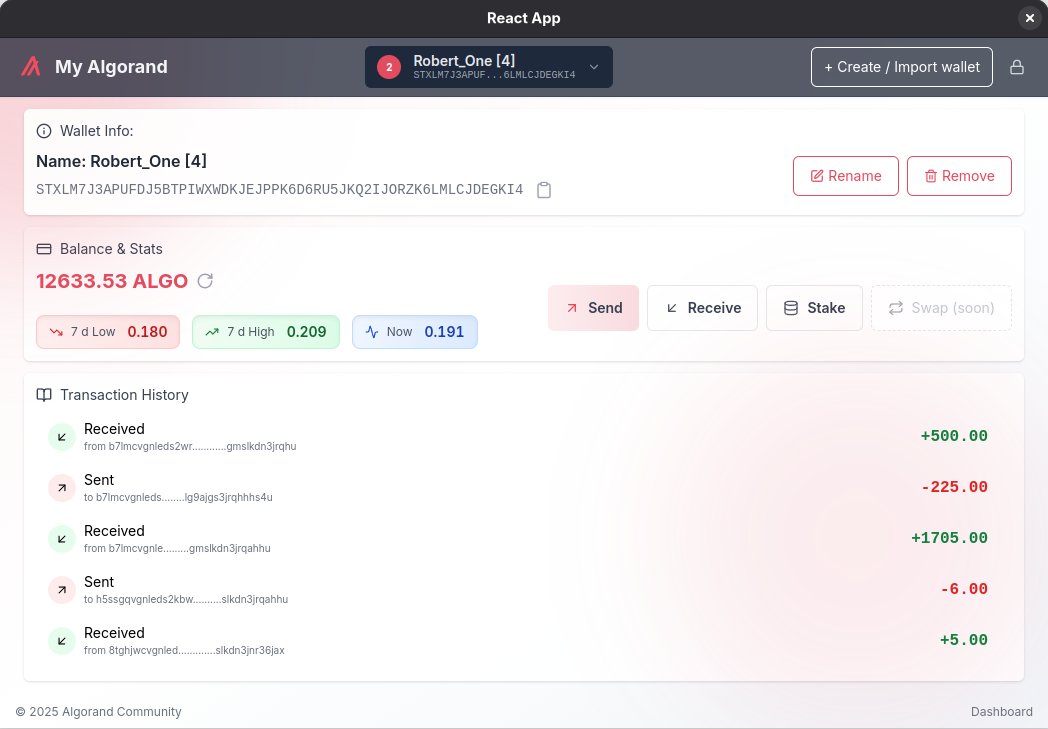The width and height of the screenshot is (1048, 729).
Task: Click received icon for +5.00 transaction
Action: [61, 641]
